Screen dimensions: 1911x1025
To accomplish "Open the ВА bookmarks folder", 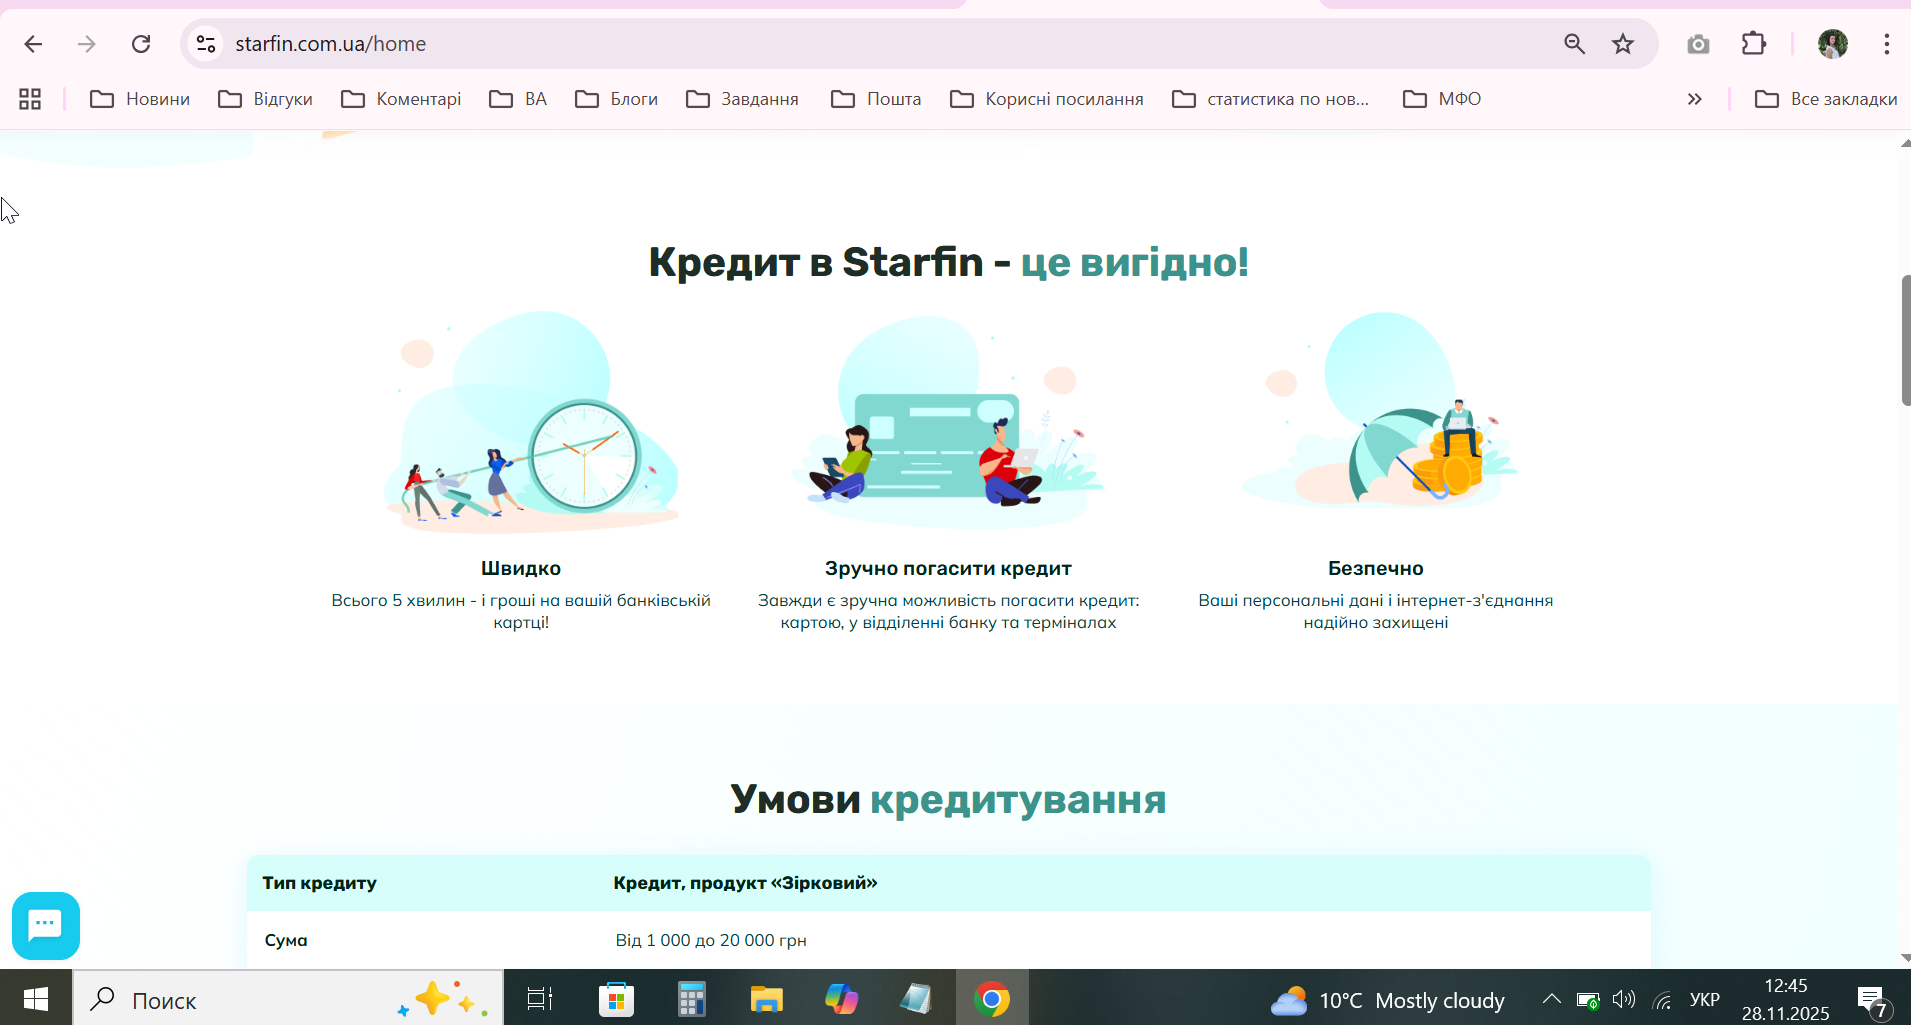I will [x=518, y=99].
